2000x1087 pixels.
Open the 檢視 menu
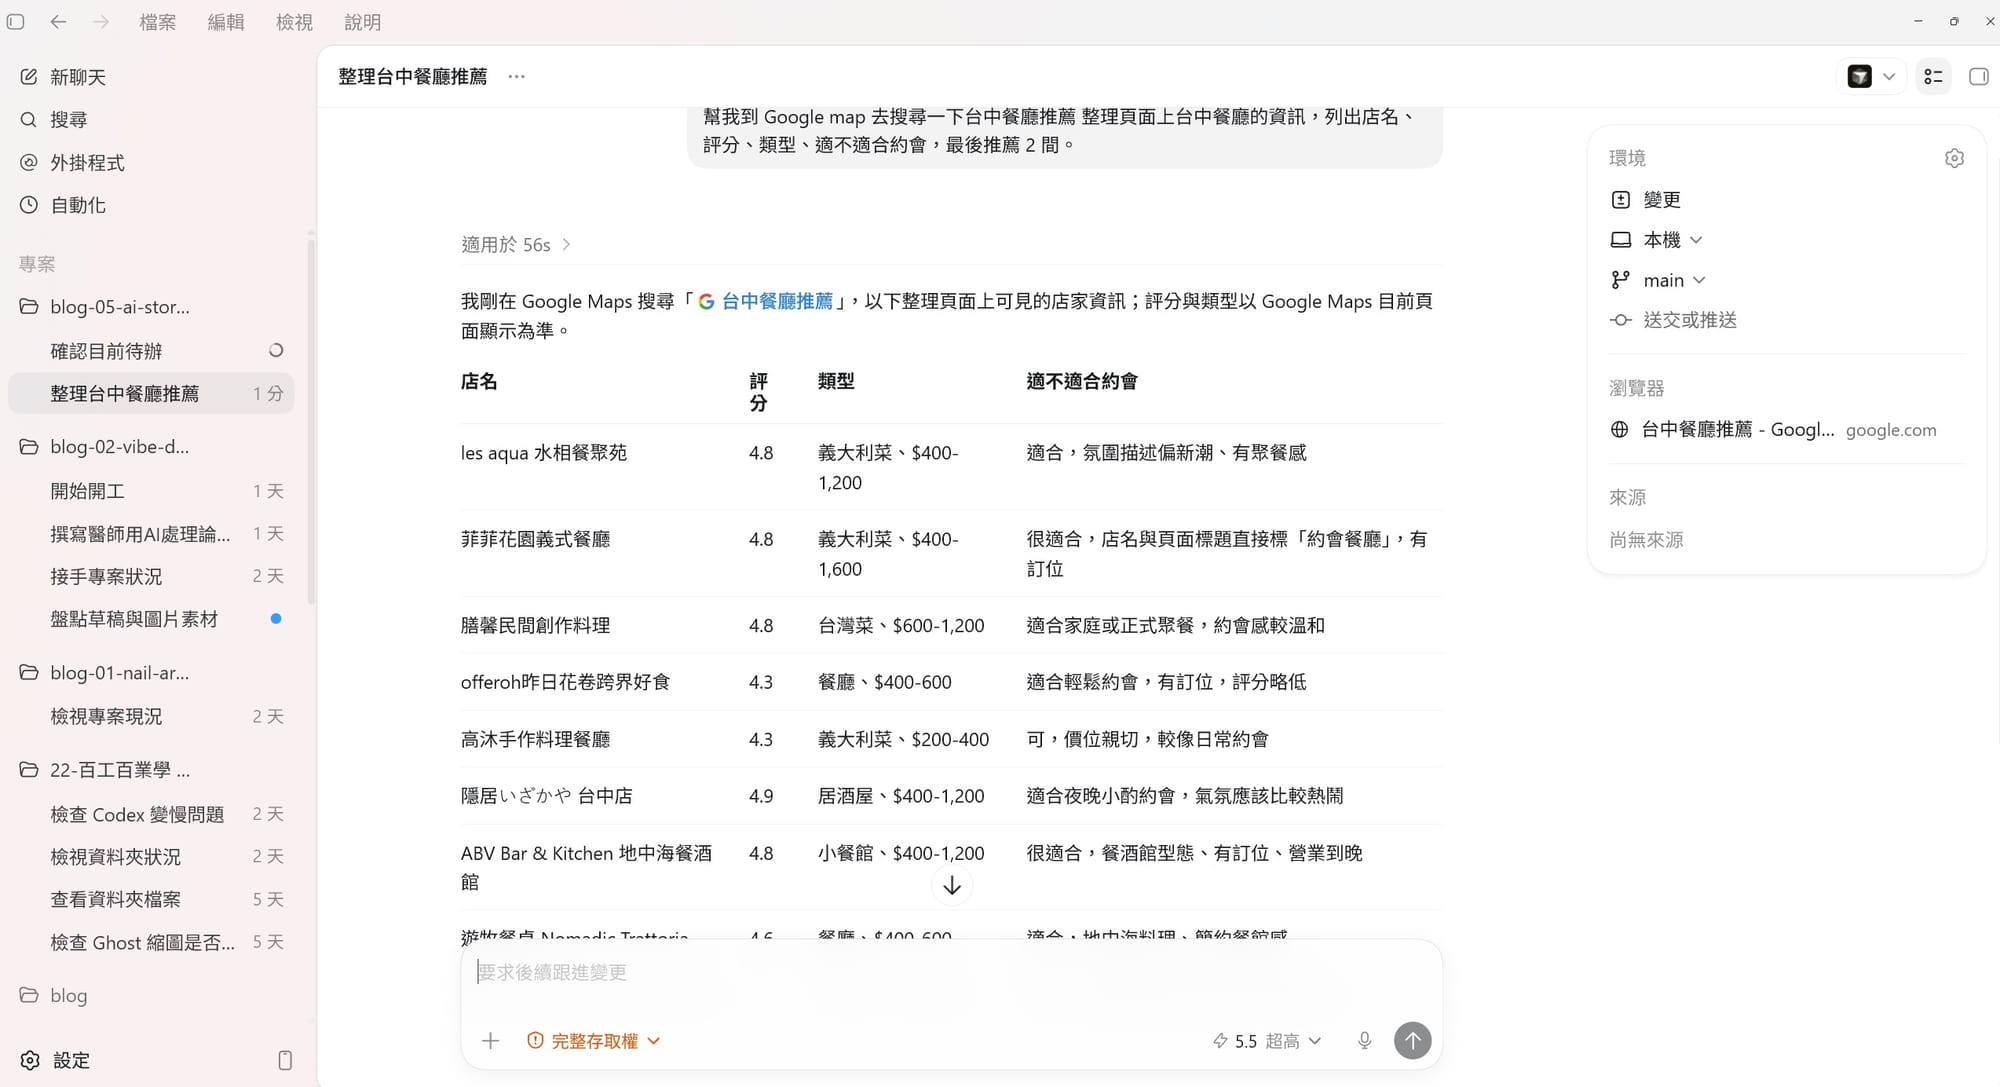[x=294, y=22]
